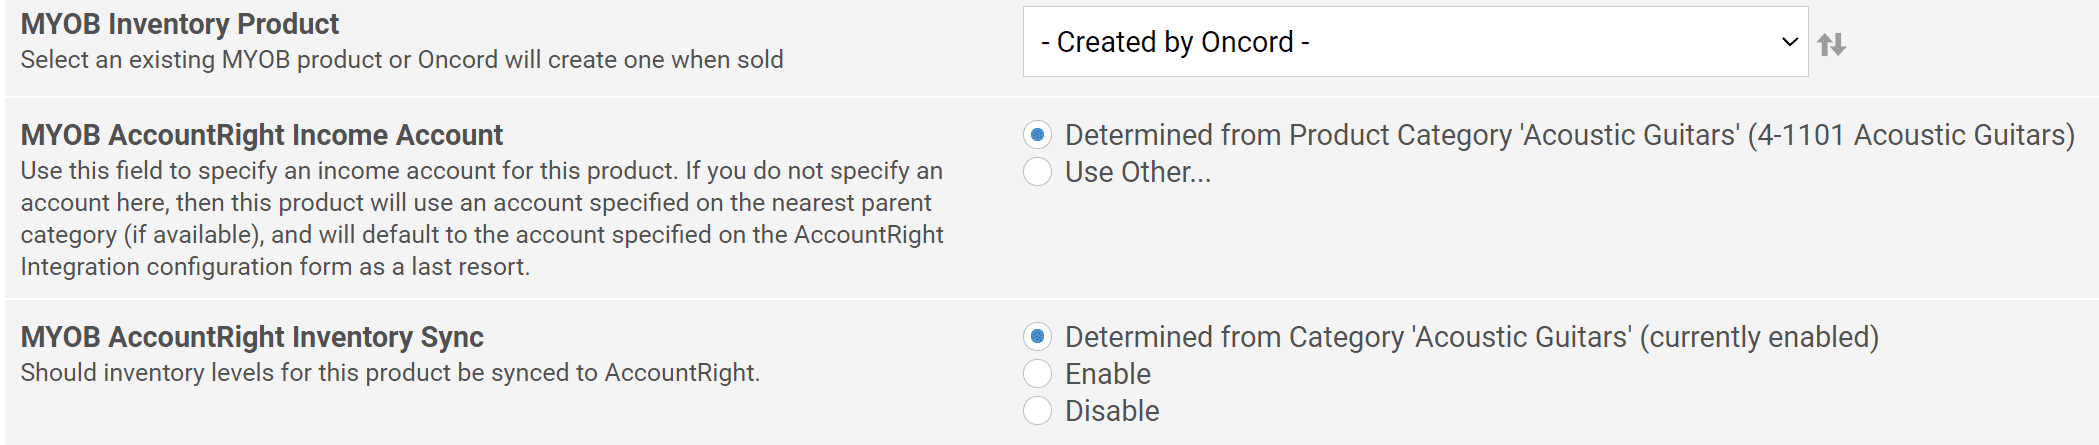Click the 'Select an existing MYOB product' help text
This screenshot has height=445, width=2099.
(x=402, y=60)
